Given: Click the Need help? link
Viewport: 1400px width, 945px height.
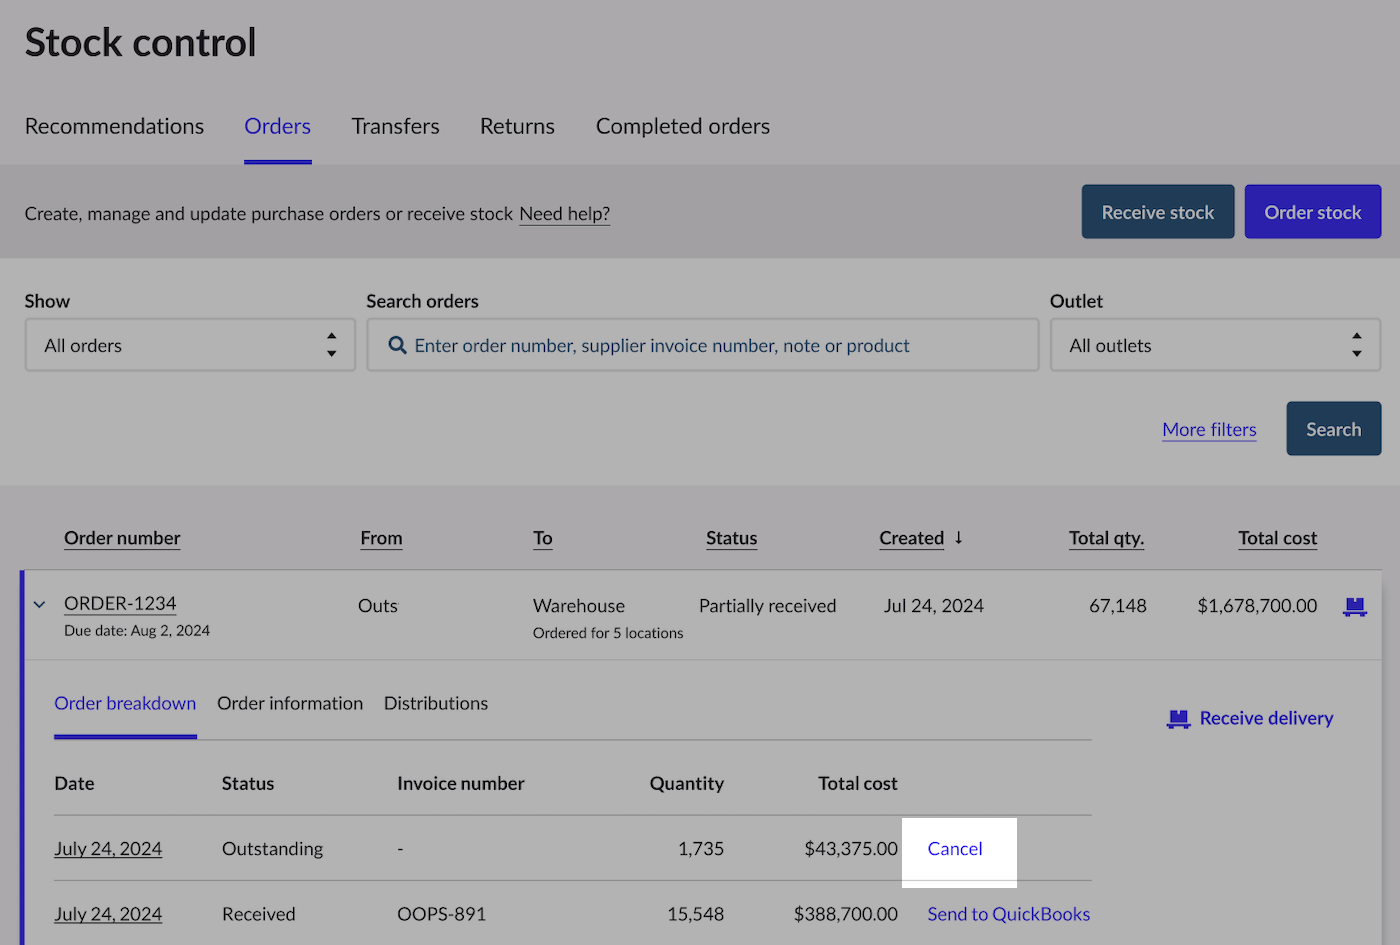Looking at the screenshot, I should tap(564, 214).
